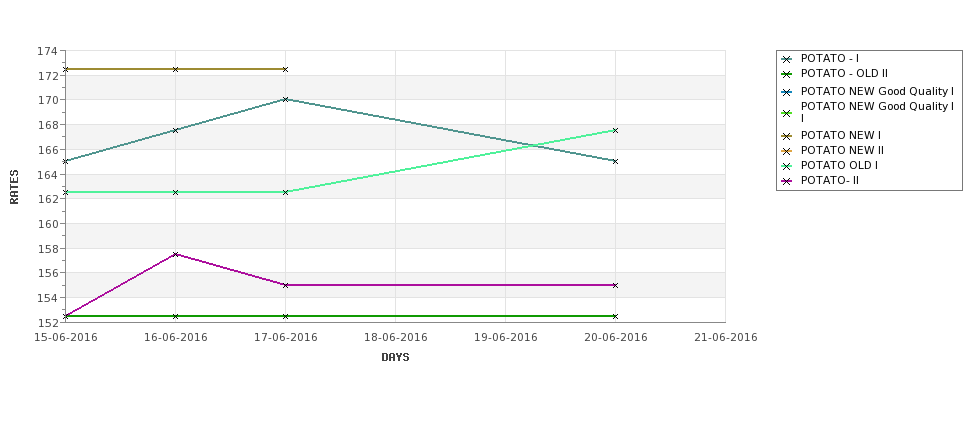Click the POTATO NEW Good Quality I marker

(787, 92)
